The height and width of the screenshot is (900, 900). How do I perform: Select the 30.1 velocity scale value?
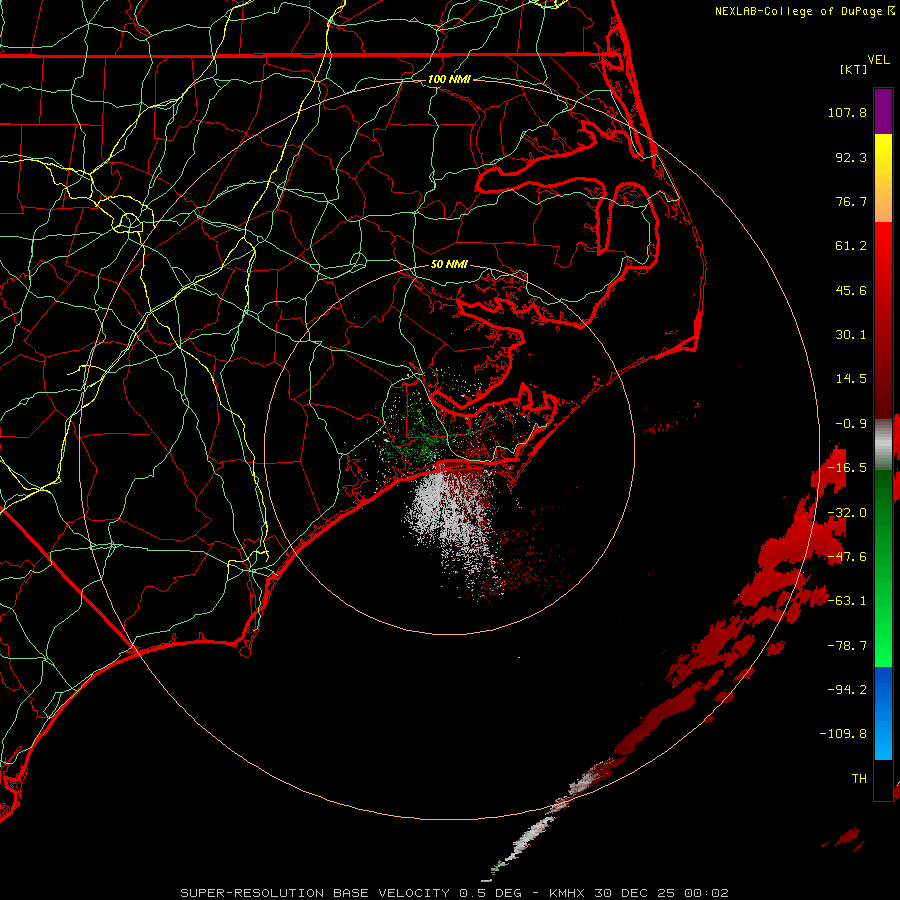(x=851, y=335)
